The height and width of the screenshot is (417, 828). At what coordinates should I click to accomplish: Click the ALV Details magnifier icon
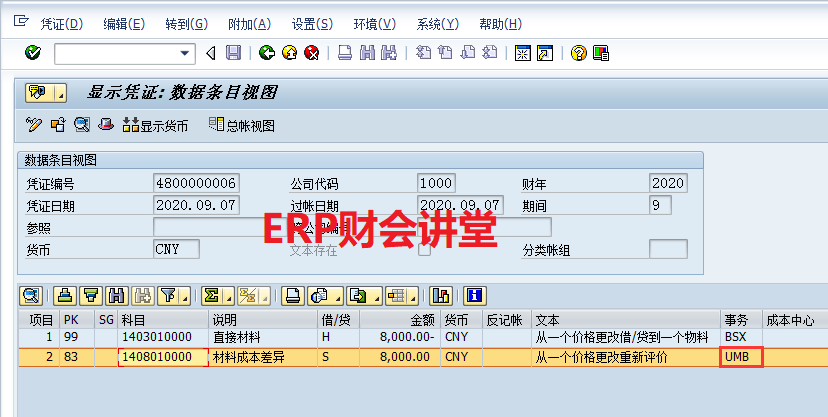click(x=30, y=295)
